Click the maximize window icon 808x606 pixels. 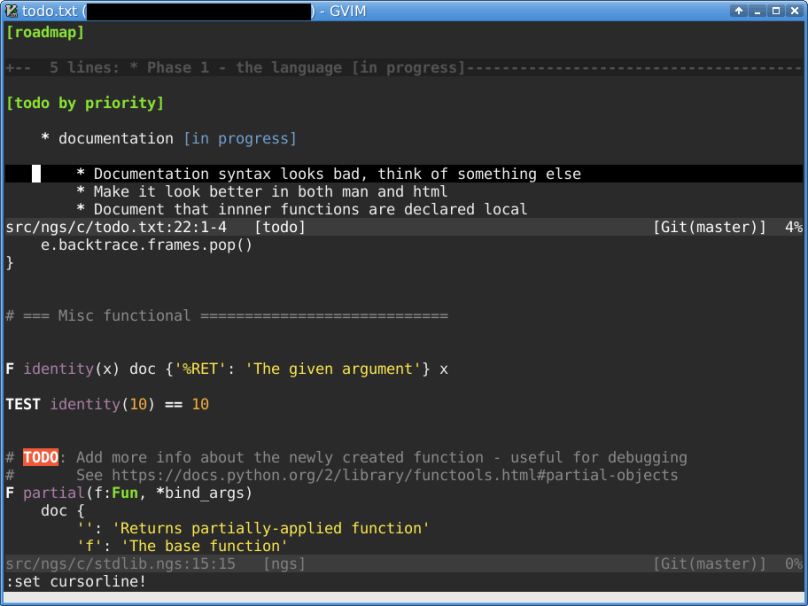pos(775,10)
